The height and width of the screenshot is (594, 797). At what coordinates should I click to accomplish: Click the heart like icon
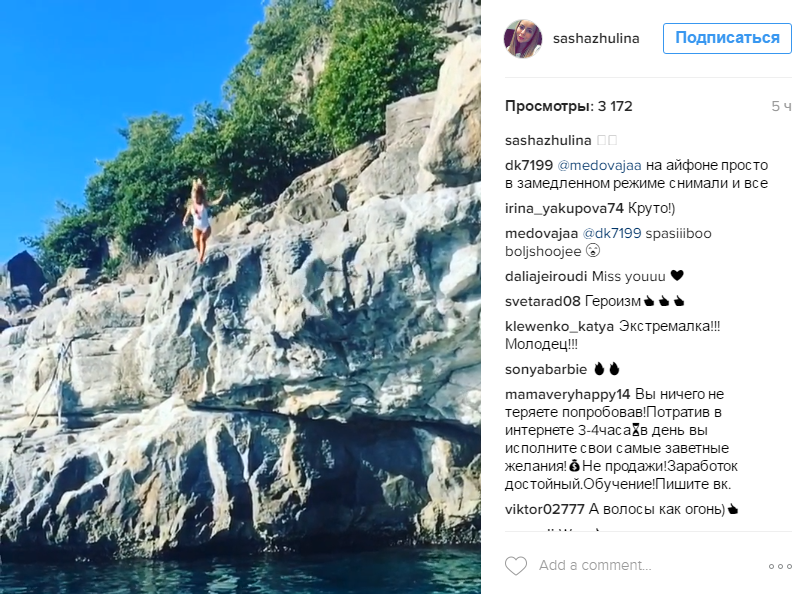pos(515,566)
